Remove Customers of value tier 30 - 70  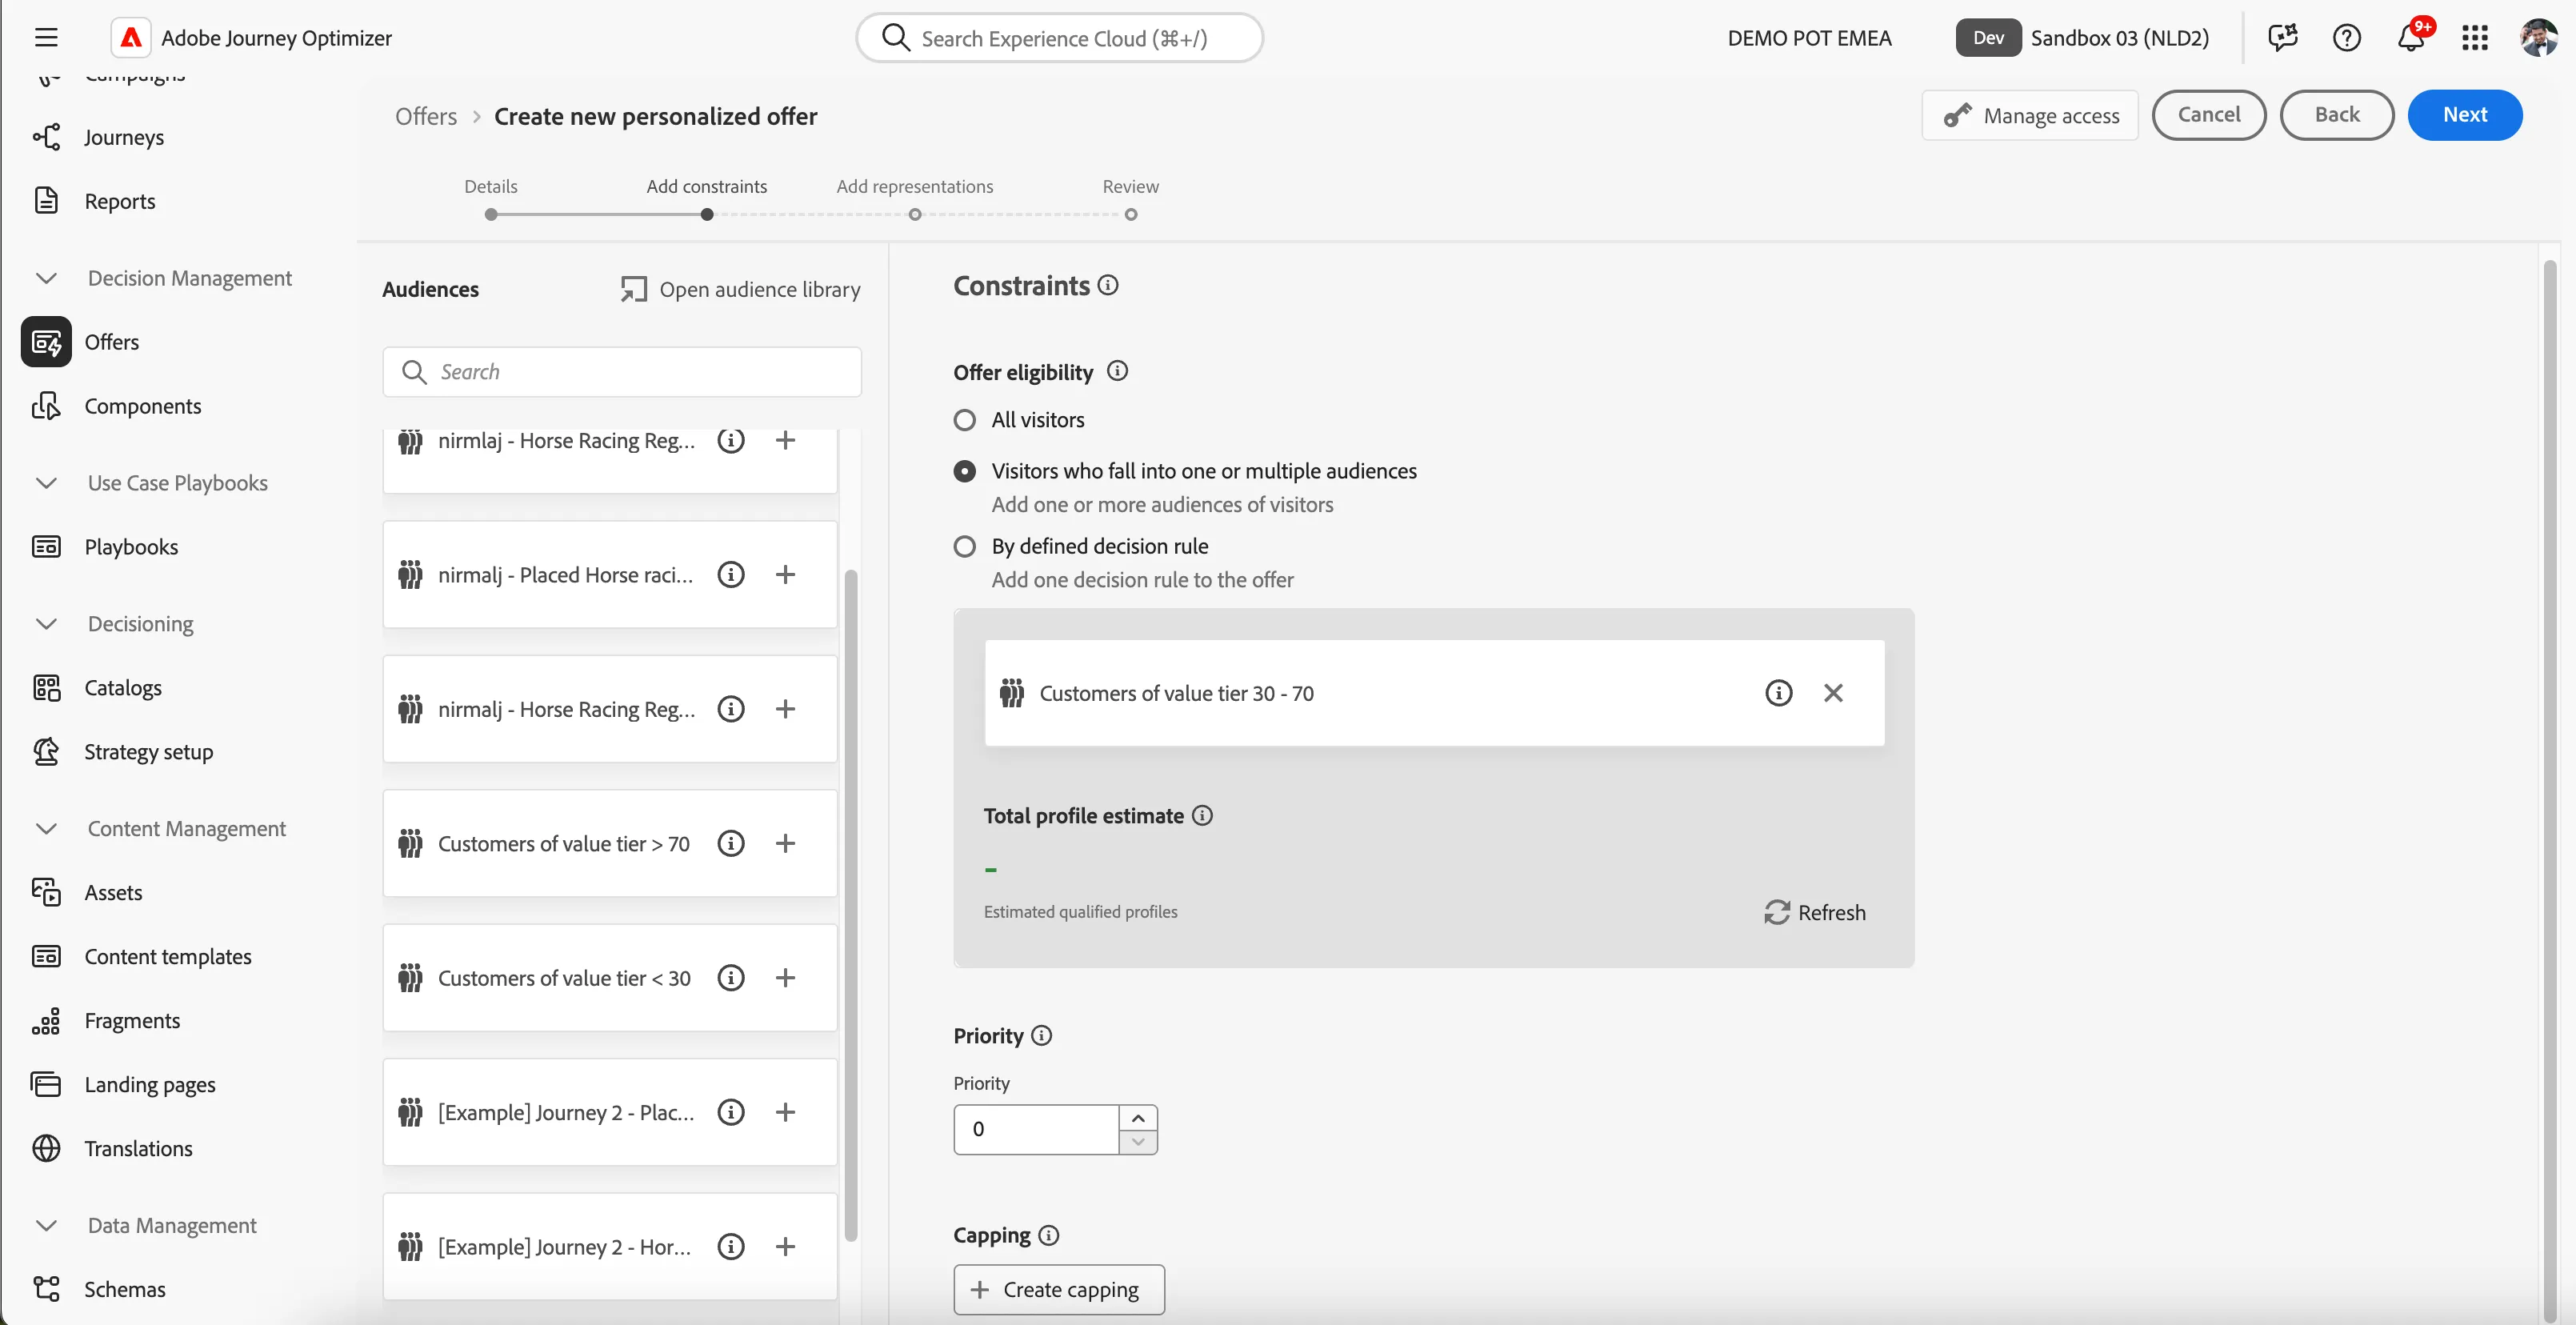[x=1833, y=693]
